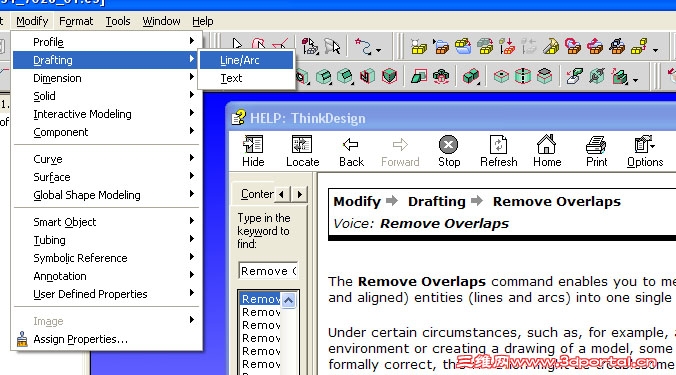This screenshot has height=375, width=676.
Task: Click the green stepped solid icon with red arrow
Action: [x=620, y=77]
